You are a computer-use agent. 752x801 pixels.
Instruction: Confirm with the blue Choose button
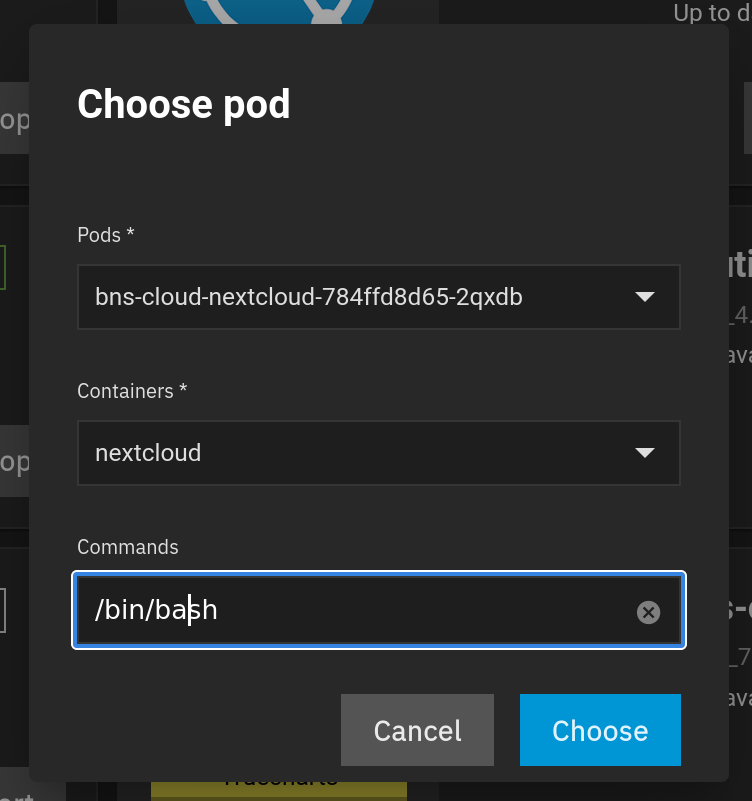pos(600,730)
